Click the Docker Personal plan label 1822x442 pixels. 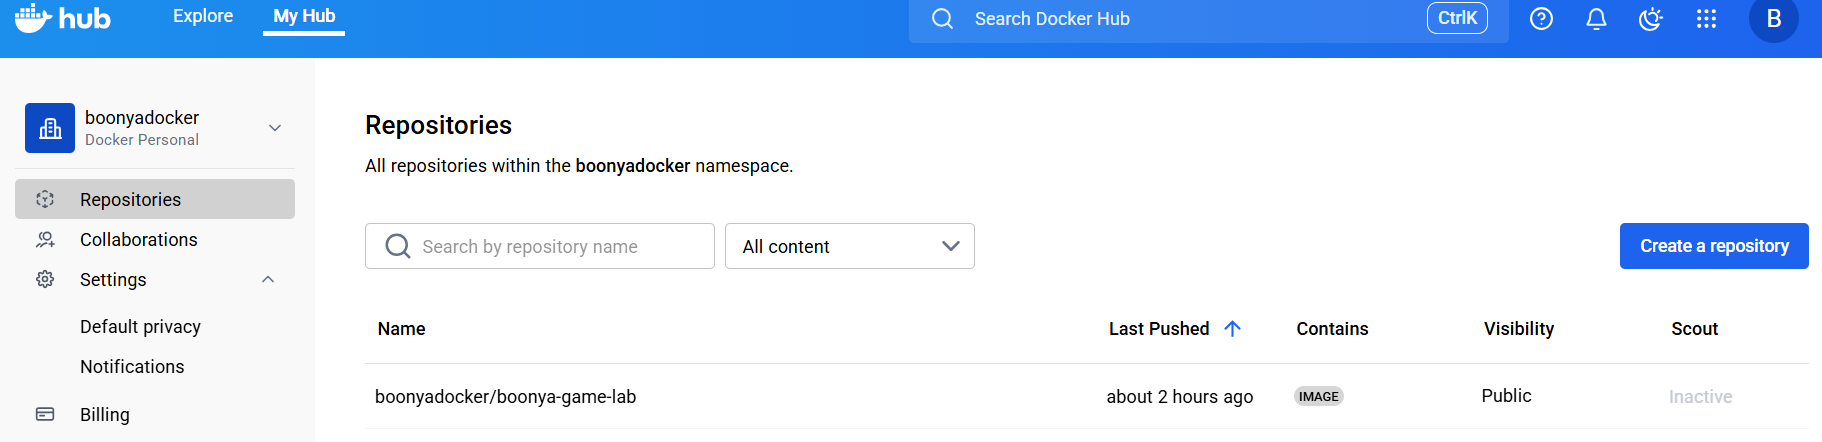(x=142, y=140)
